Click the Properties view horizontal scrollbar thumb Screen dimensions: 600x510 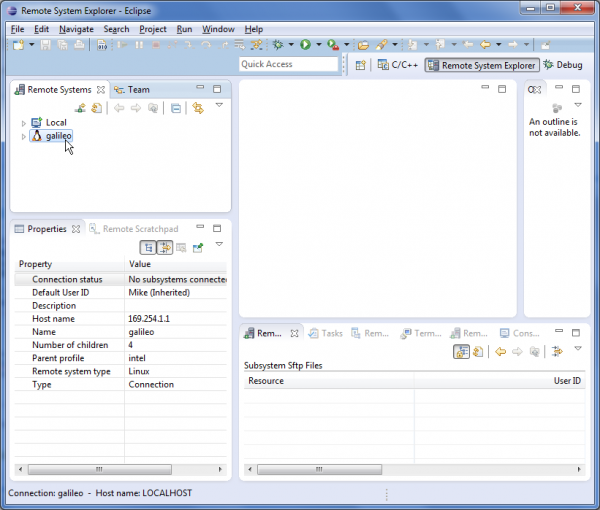pyautogui.click(x=99, y=469)
